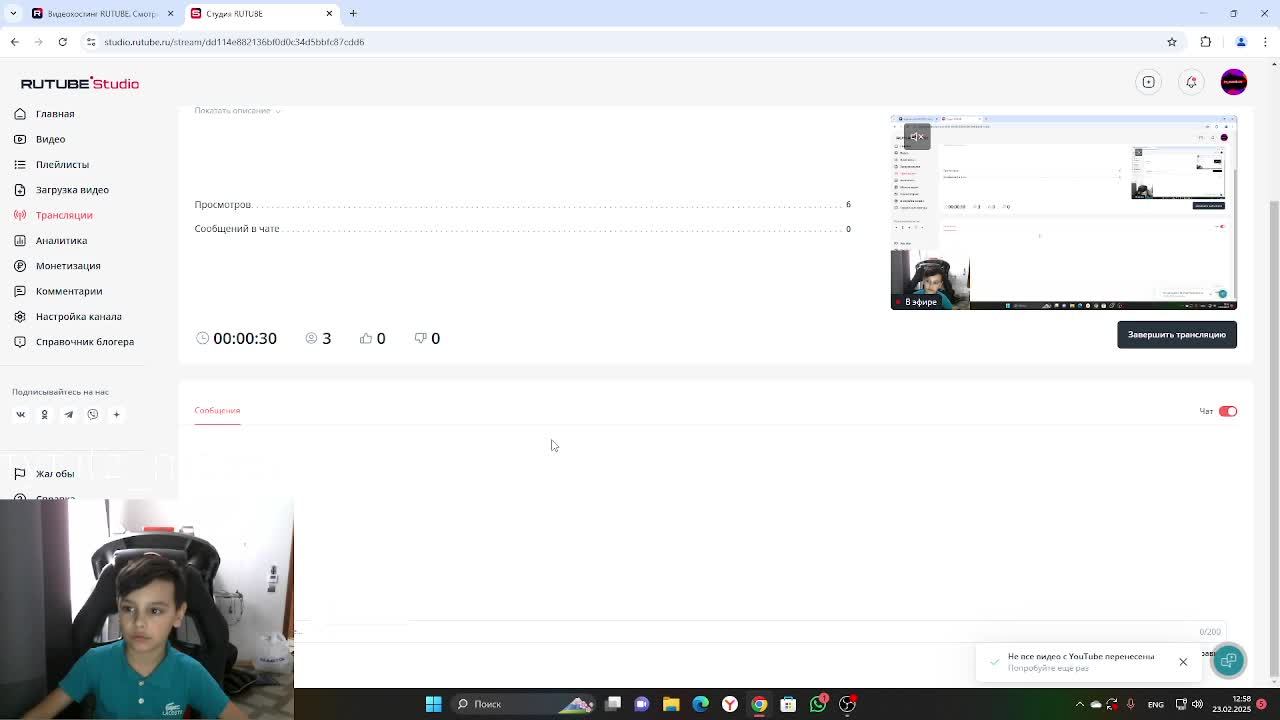Open the channel avatar menu
Viewport: 1280px width, 720px height.
click(1234, 82)
